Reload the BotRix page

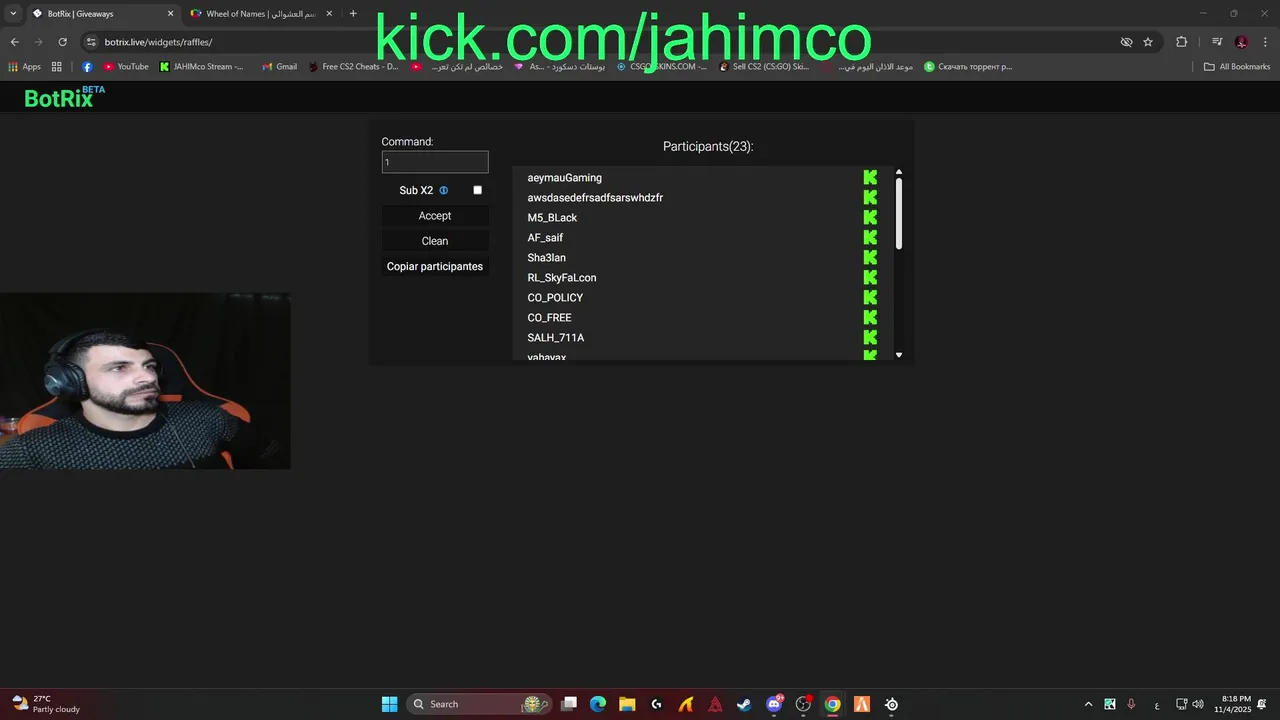[x=62, y=42]
